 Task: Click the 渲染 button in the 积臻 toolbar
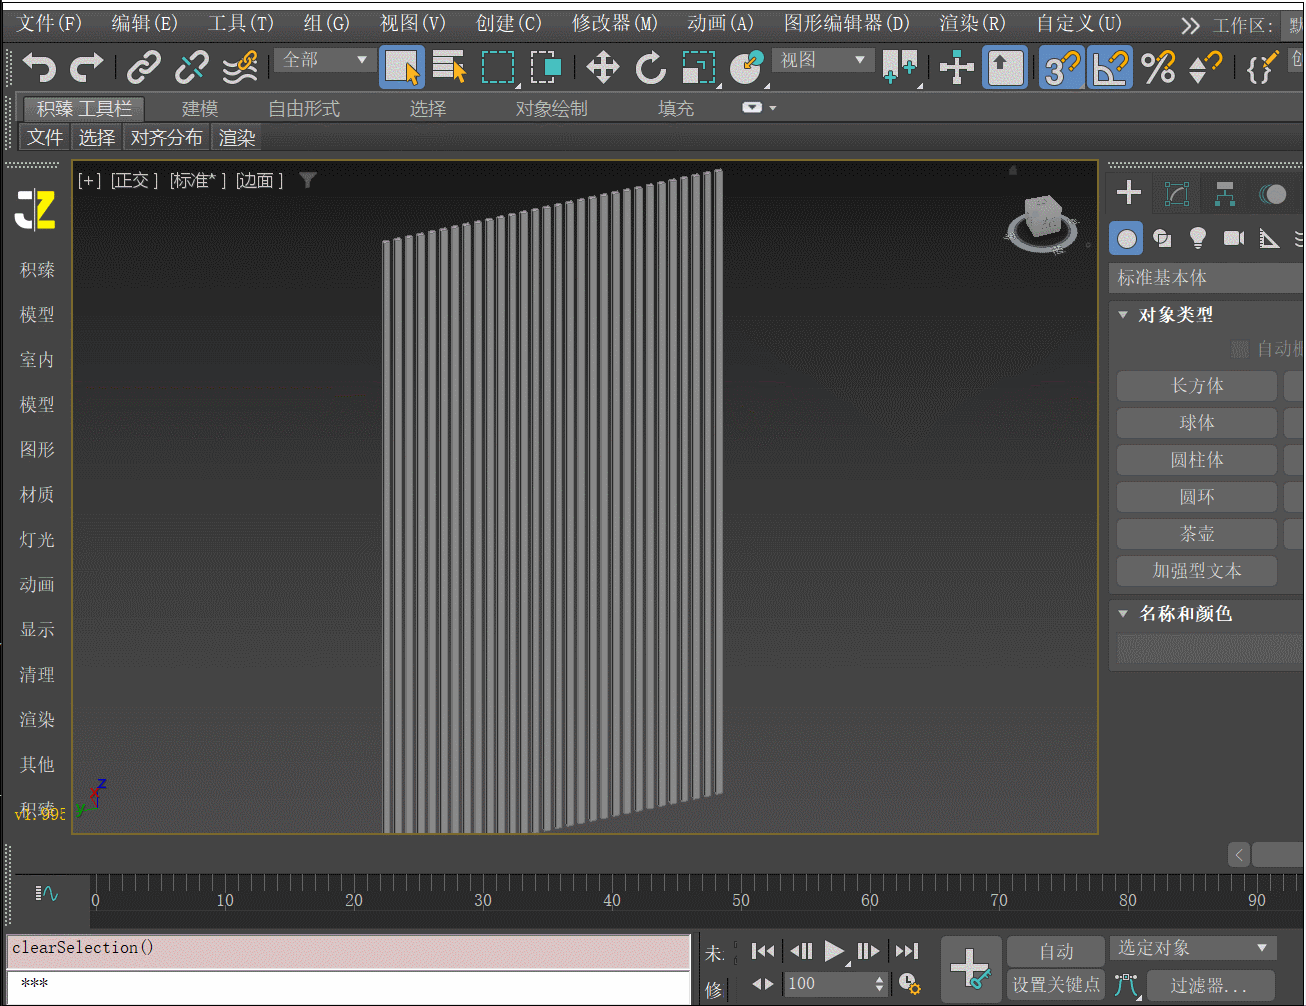tap(237, 138)
